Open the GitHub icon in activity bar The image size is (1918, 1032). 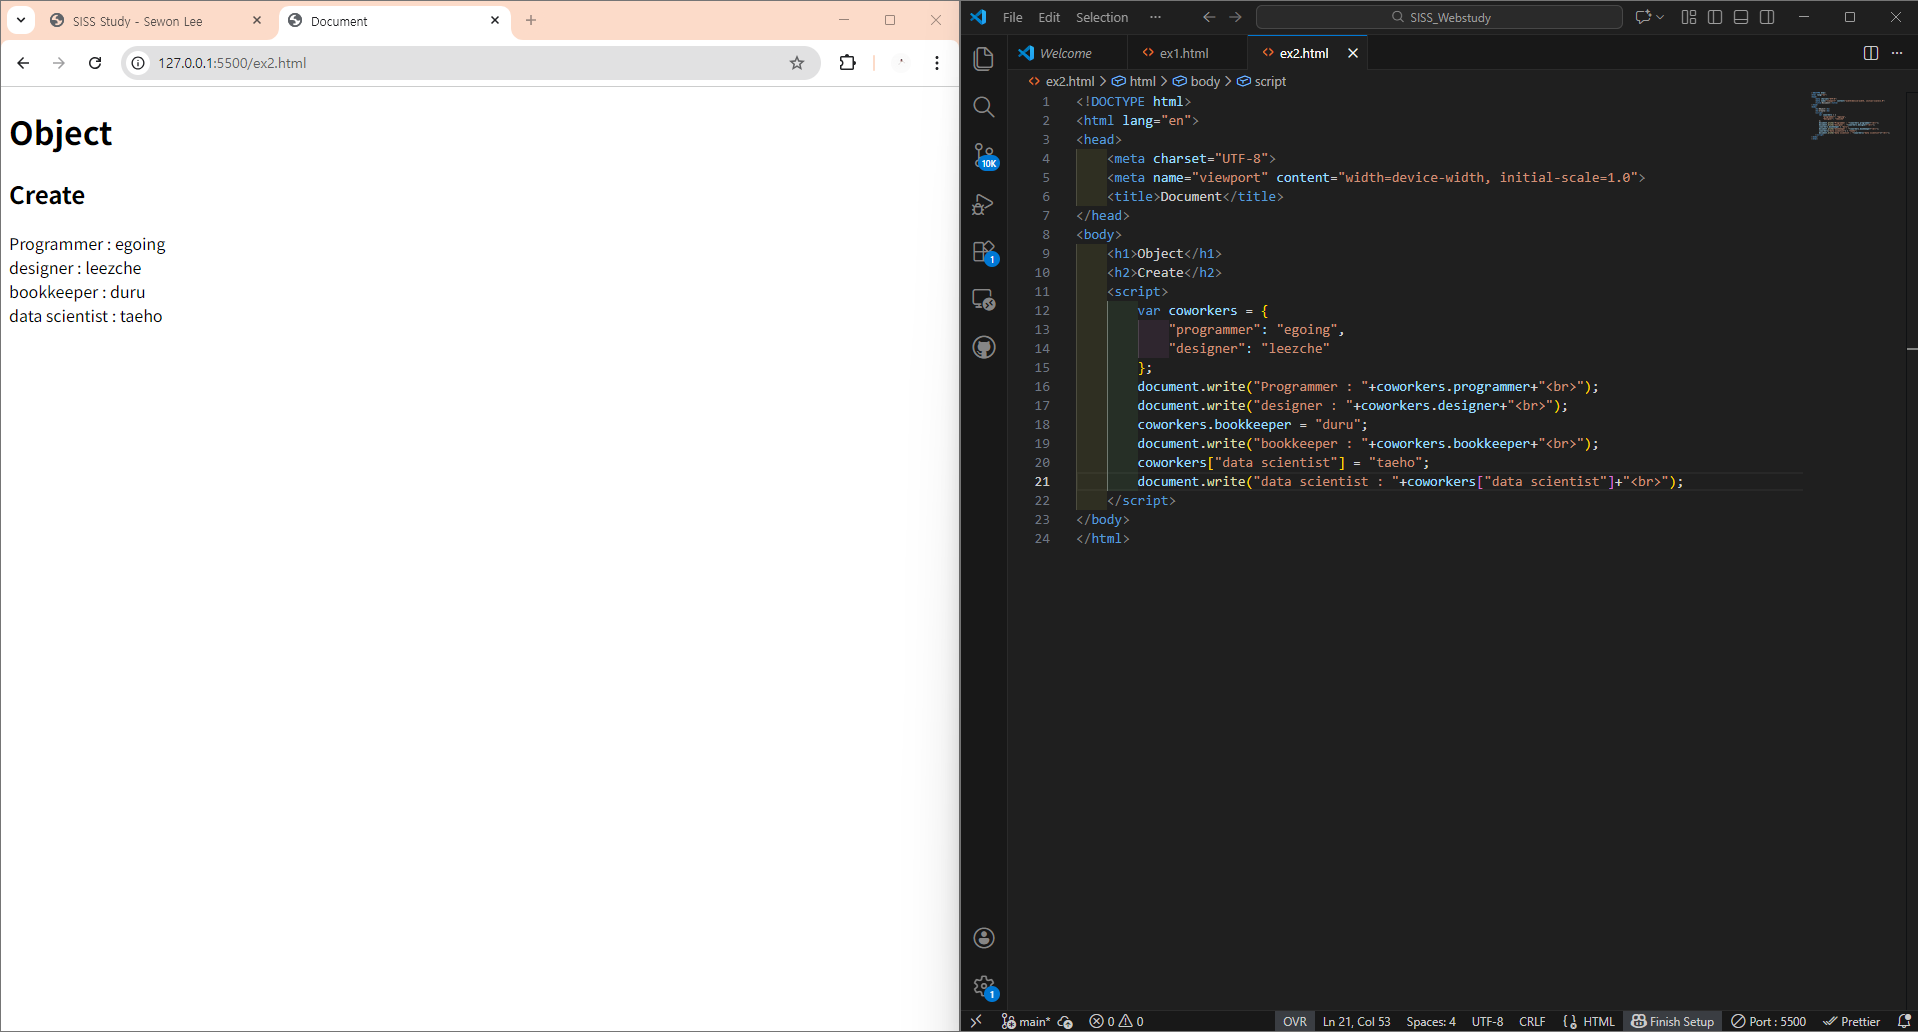[x=984, y=348]
